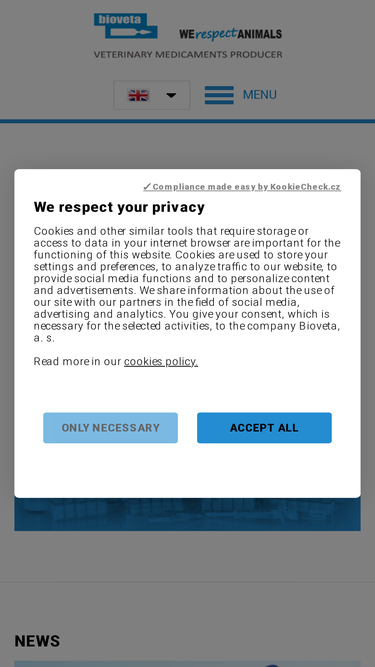This screenshot has height=667, width=375.
Task: Choose the ONLY NECESSARY button
Action: [111, 428]
